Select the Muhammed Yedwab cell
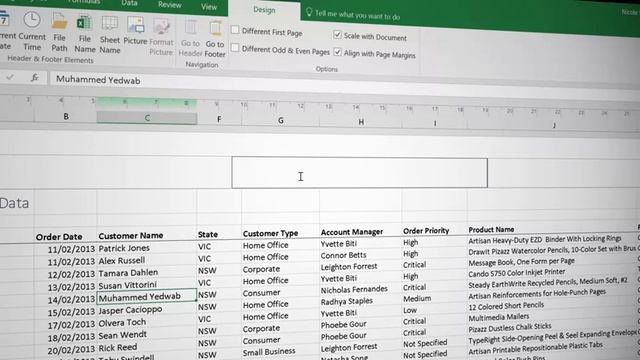The width and height of the screenshot is (640, 360). point(147,297)
